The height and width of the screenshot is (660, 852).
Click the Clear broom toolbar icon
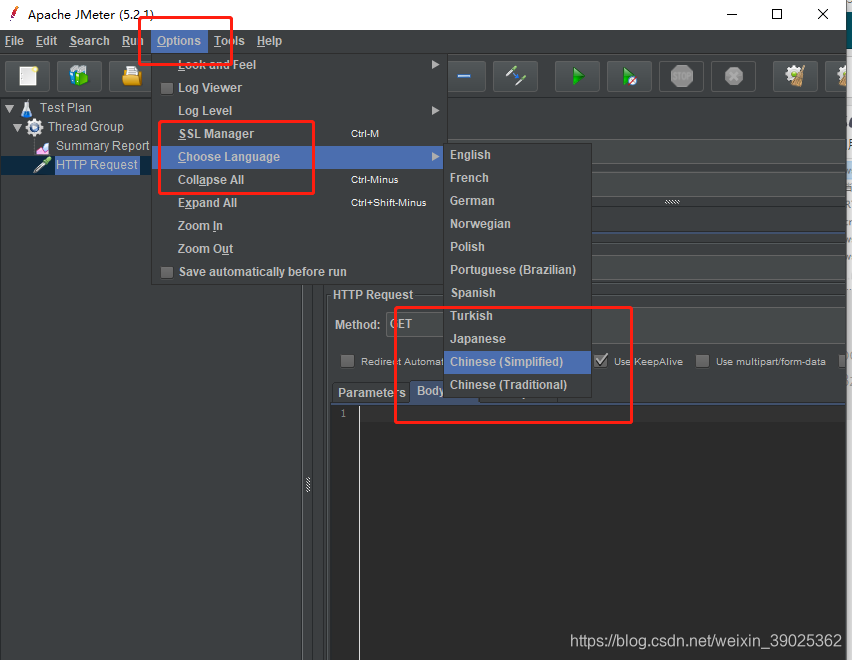point(795,76)
